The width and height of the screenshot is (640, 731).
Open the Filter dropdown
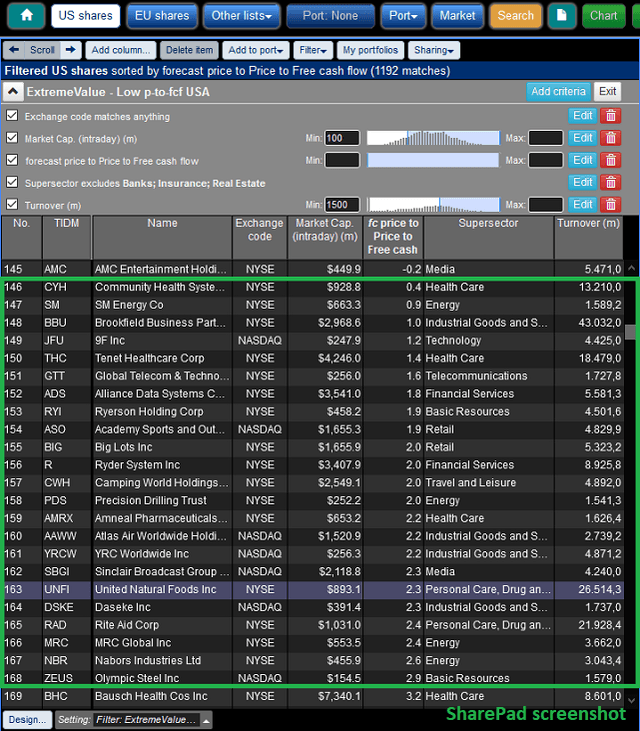point(313,50)
